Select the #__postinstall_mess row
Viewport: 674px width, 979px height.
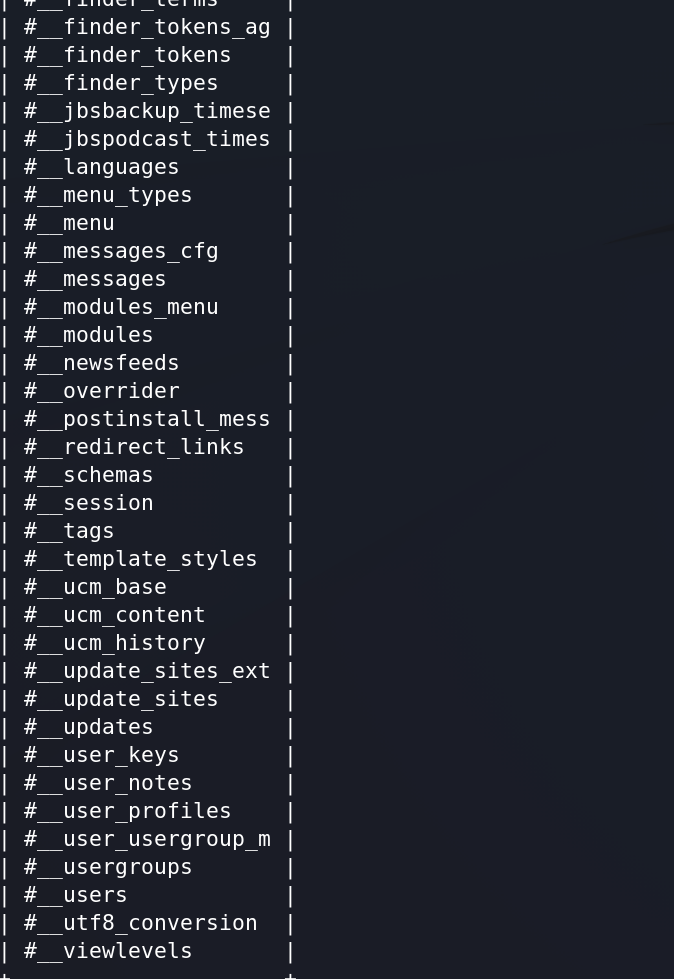tap(147, 419)
